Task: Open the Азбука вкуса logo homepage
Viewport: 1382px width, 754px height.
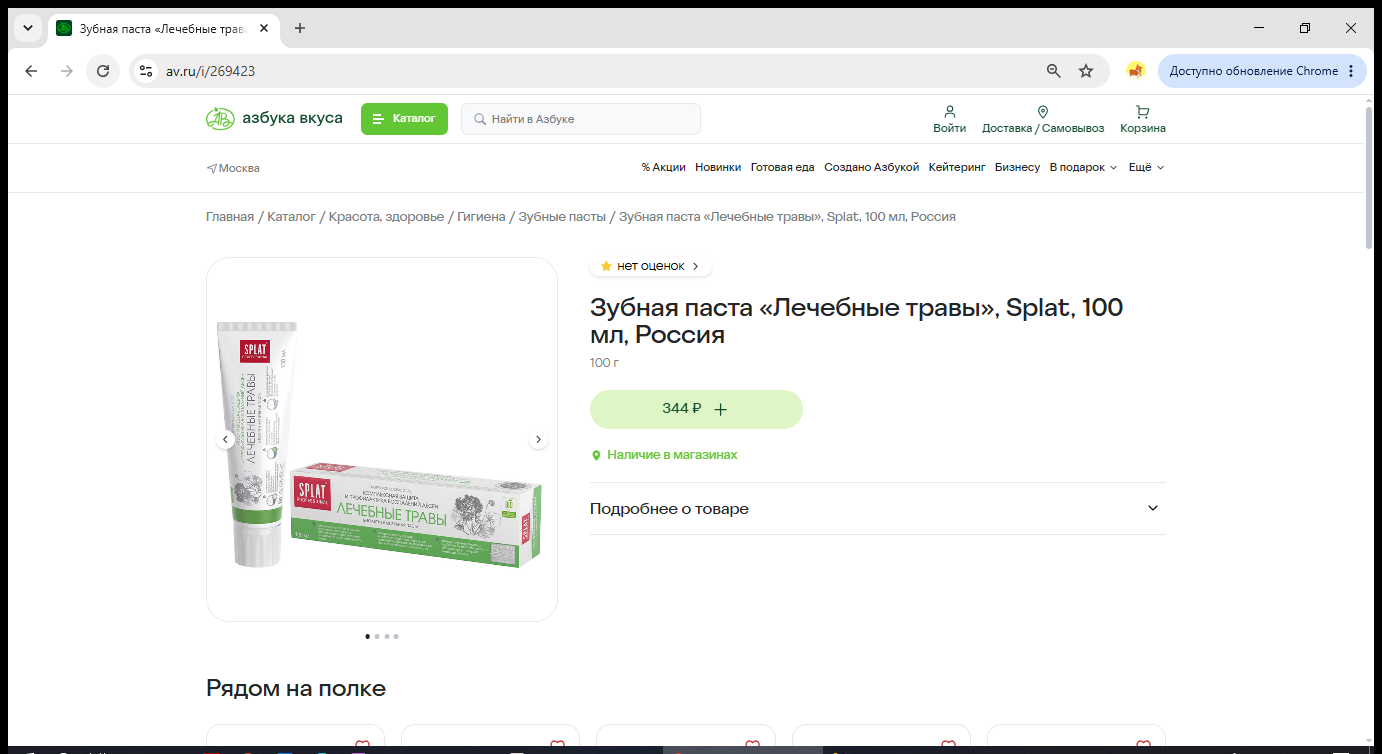Action: 274,119
